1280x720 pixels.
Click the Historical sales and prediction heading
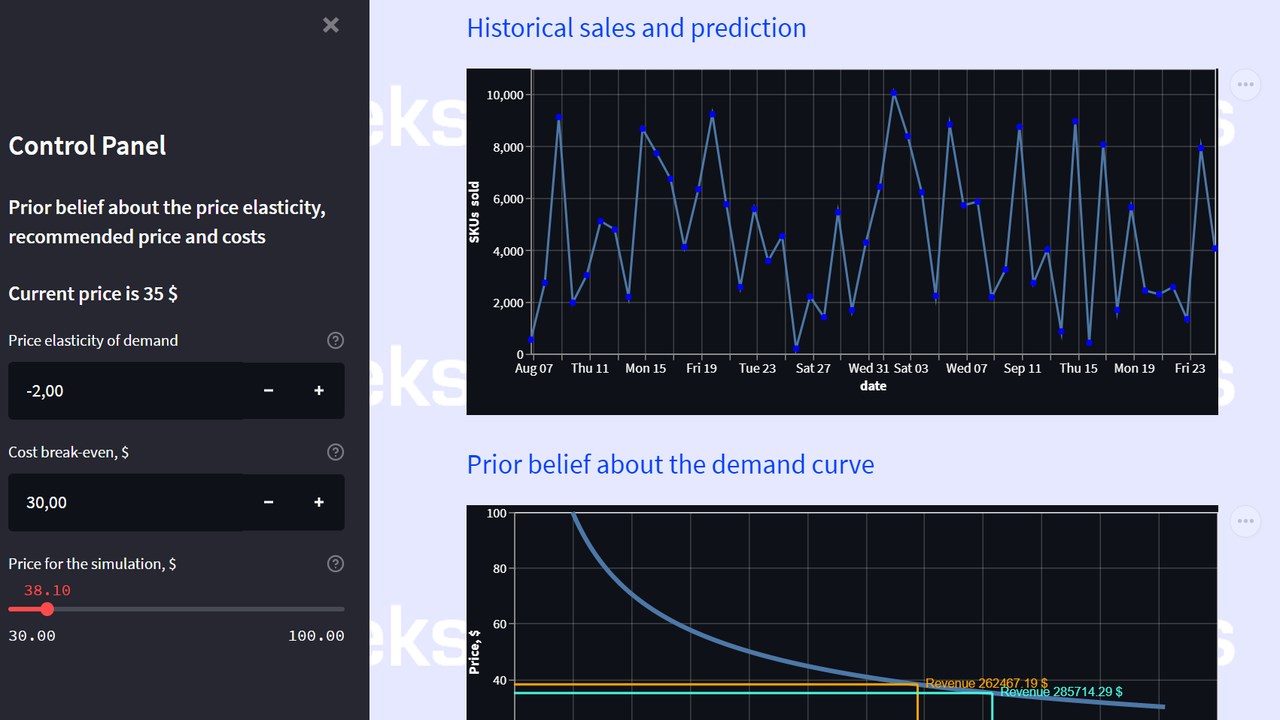pyautogui.click(x=636, y=28)
